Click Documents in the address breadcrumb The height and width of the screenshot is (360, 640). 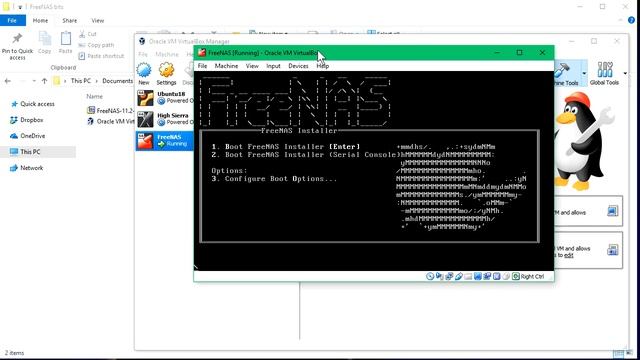[117, 81]
